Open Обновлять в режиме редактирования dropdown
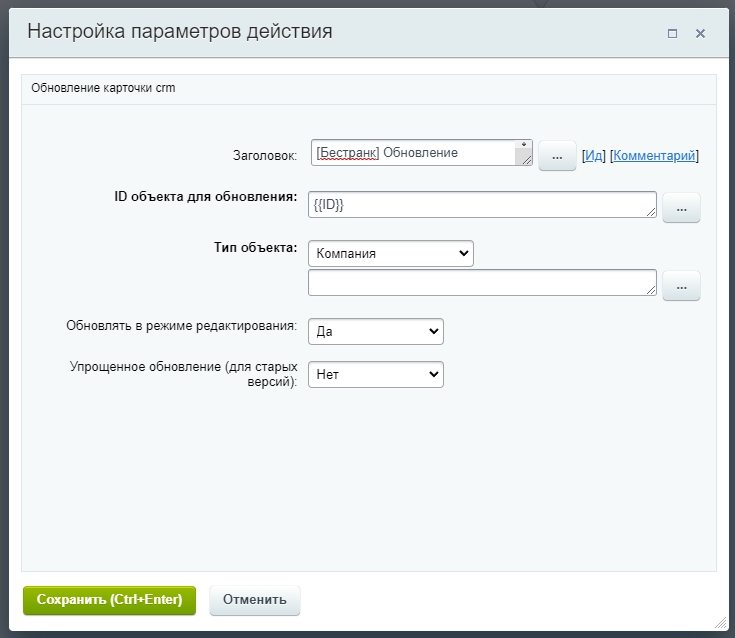 pyautogui.click(x=375, y=331)
